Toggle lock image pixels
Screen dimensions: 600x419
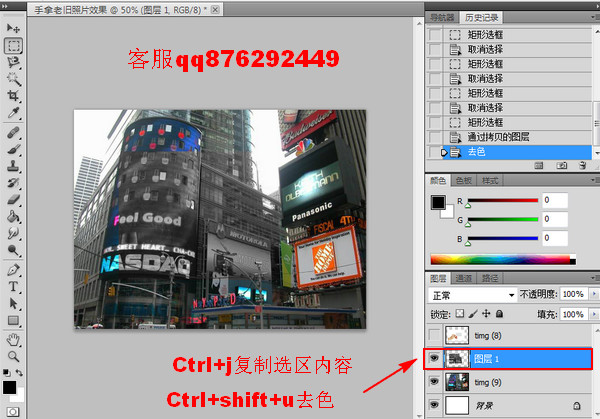coord(473,314)
